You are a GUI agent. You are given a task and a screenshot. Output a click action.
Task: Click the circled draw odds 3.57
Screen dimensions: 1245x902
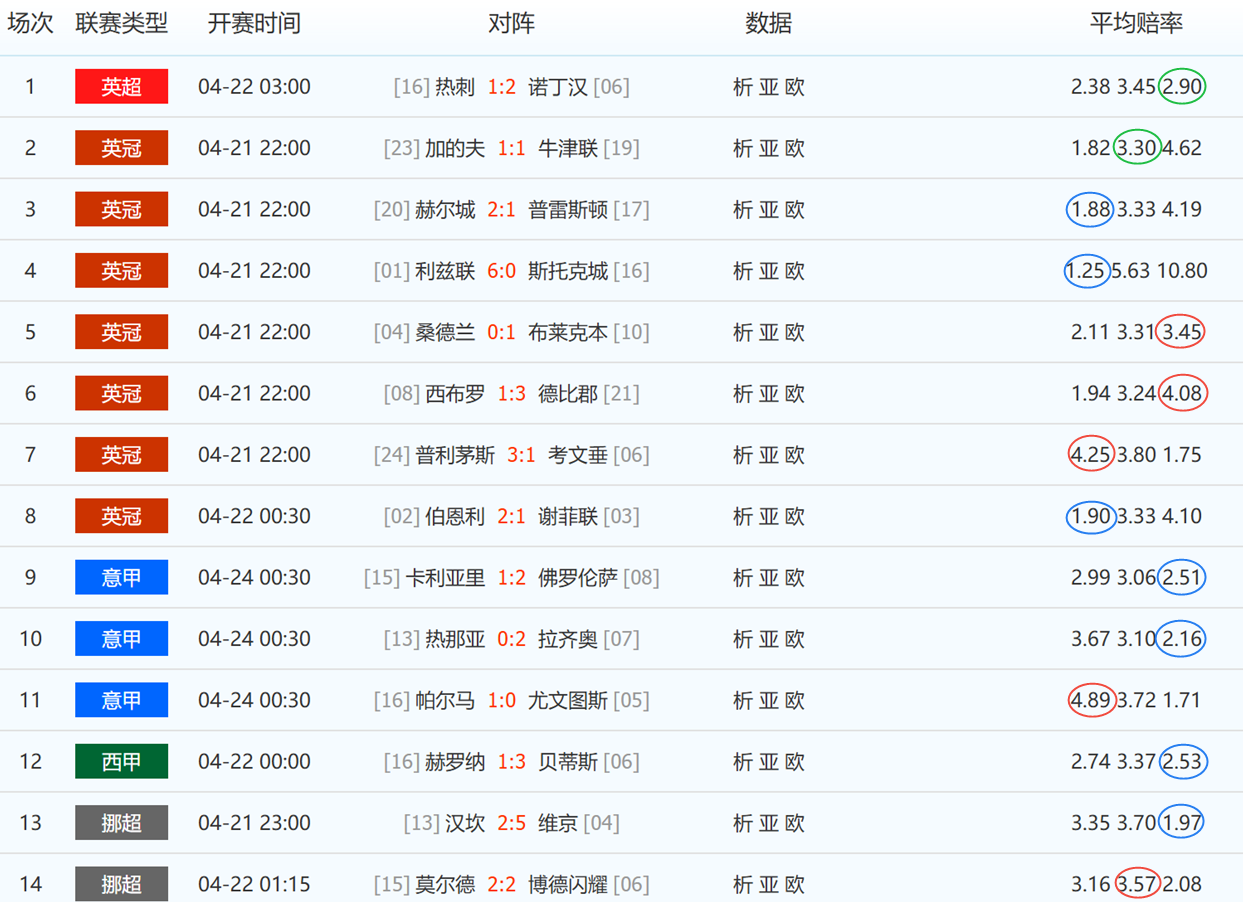coord(1136,884)
